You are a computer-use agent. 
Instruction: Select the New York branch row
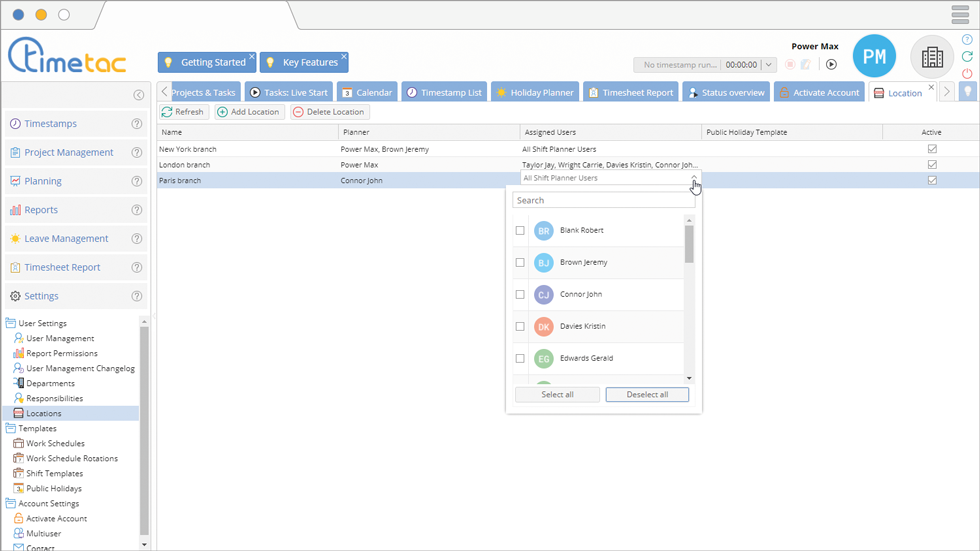click(568, 149)
